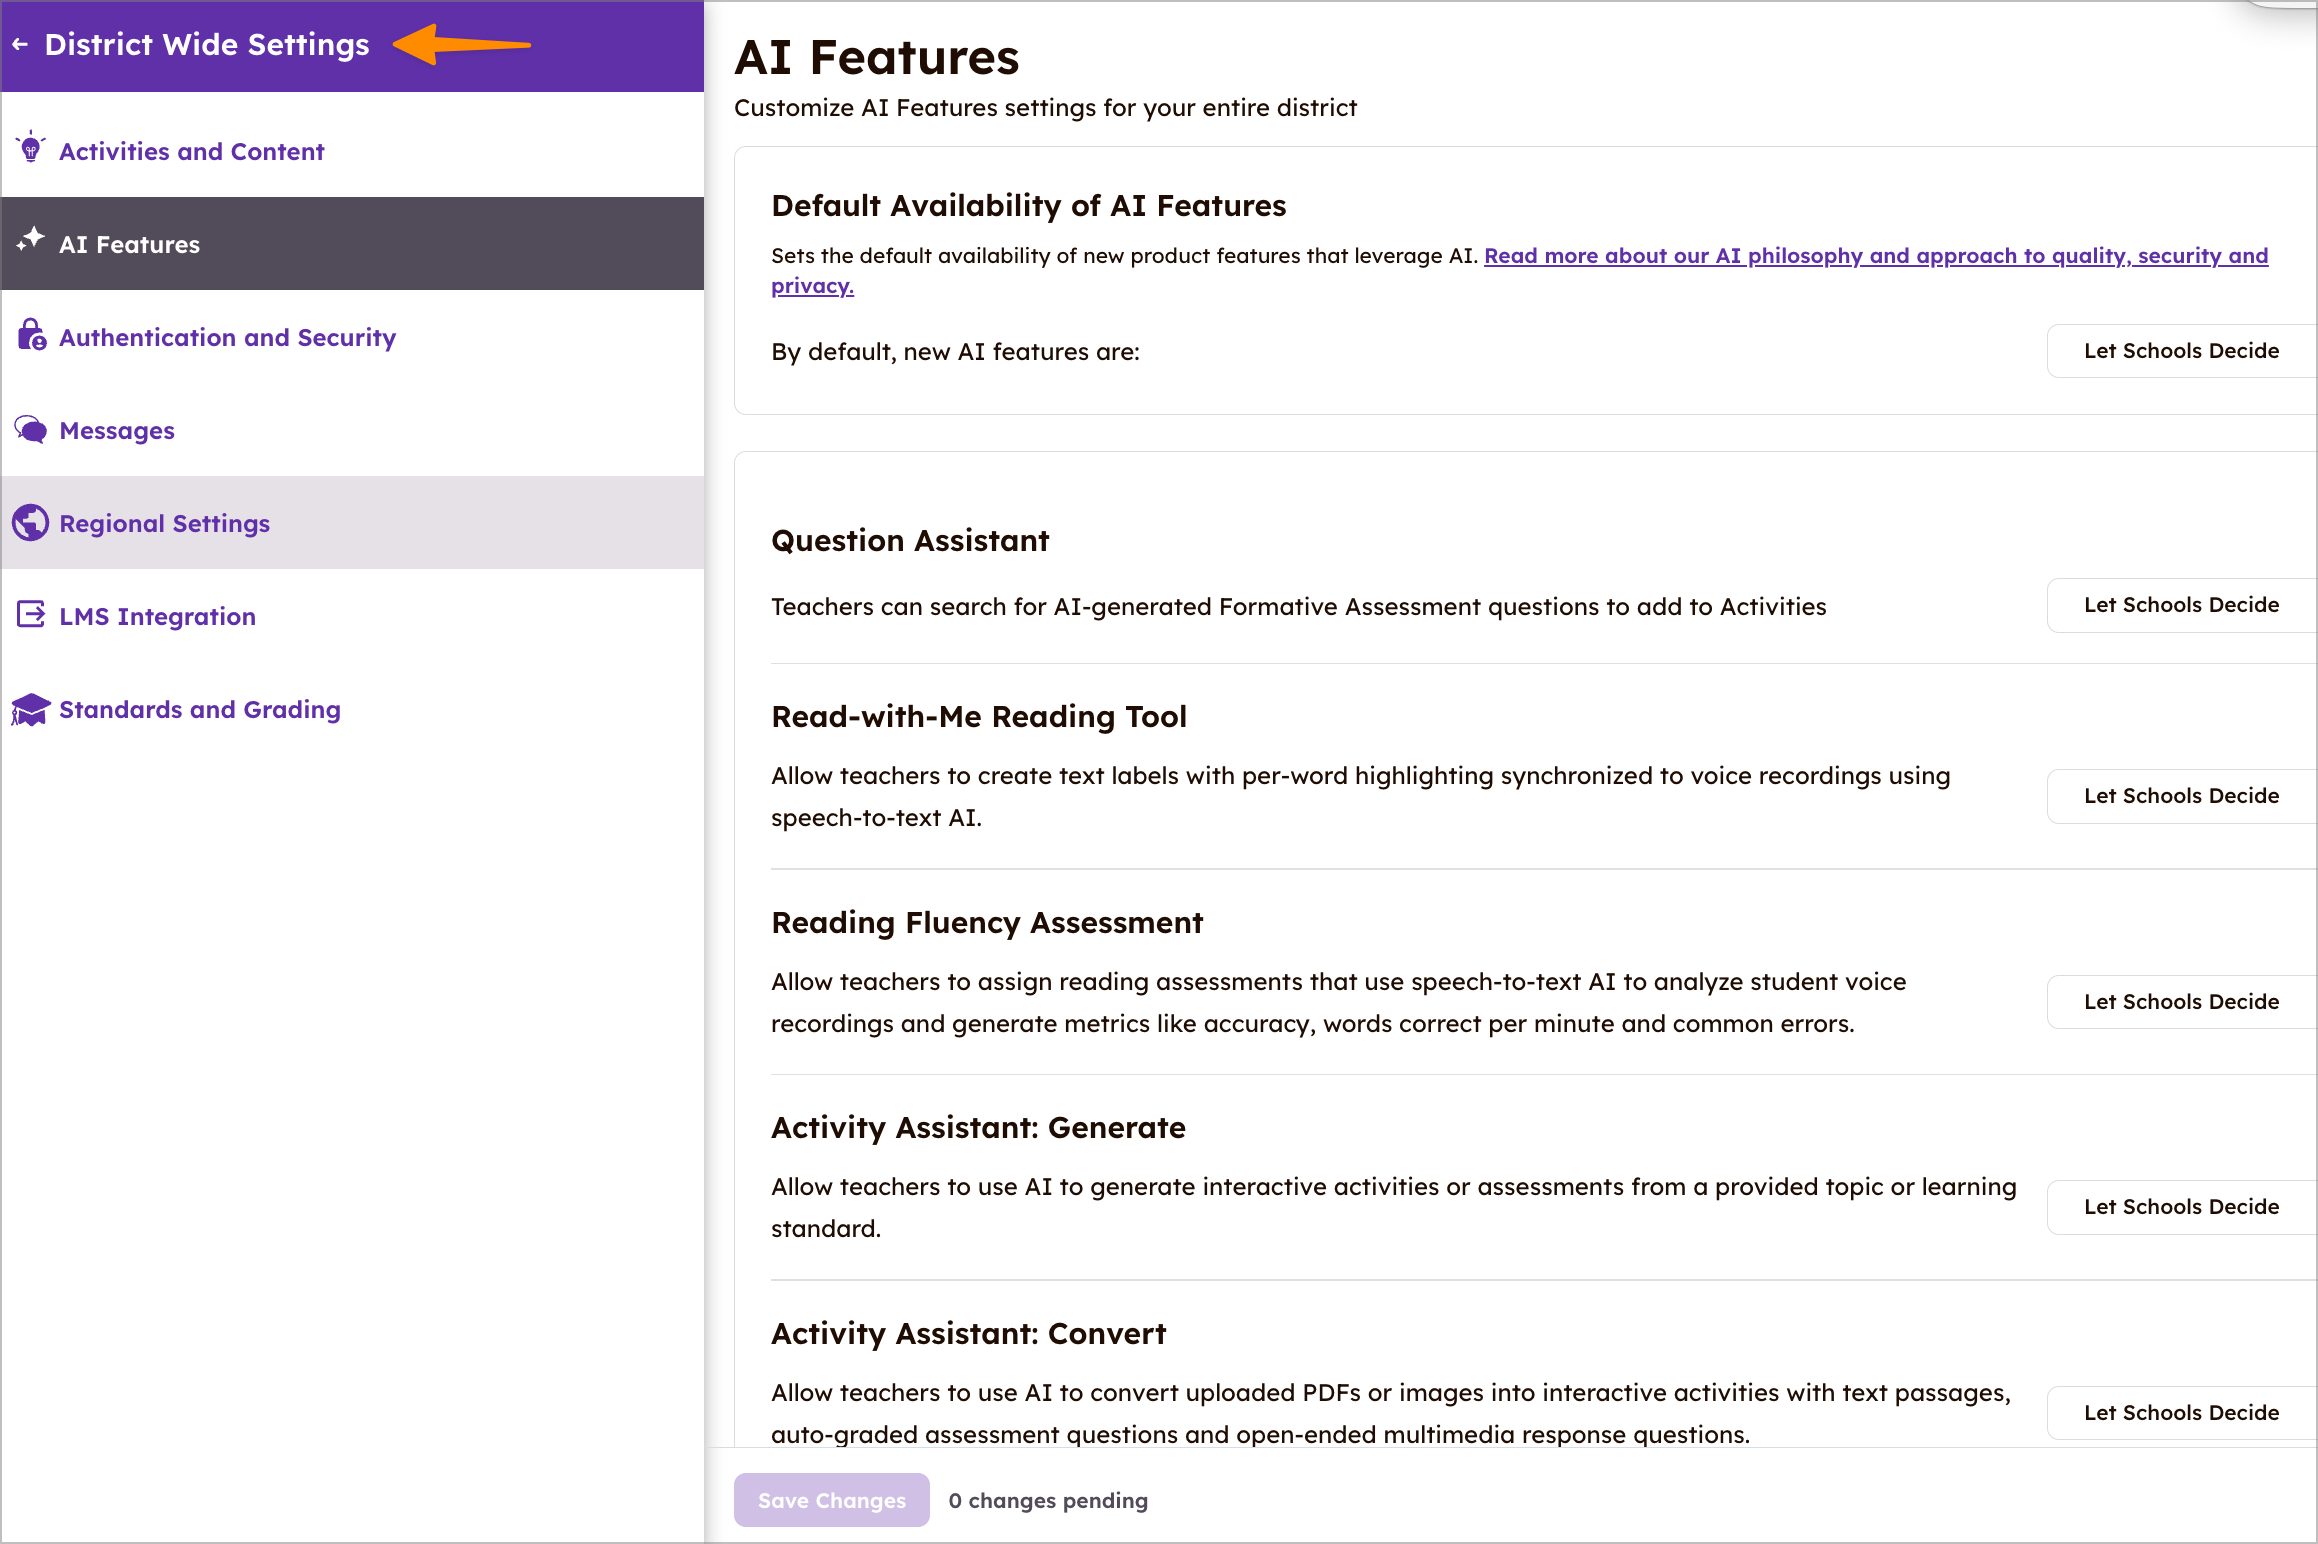Click the sparkle icon for AI Features
Screen dimensions: 2318x1544
coord(31,240)
